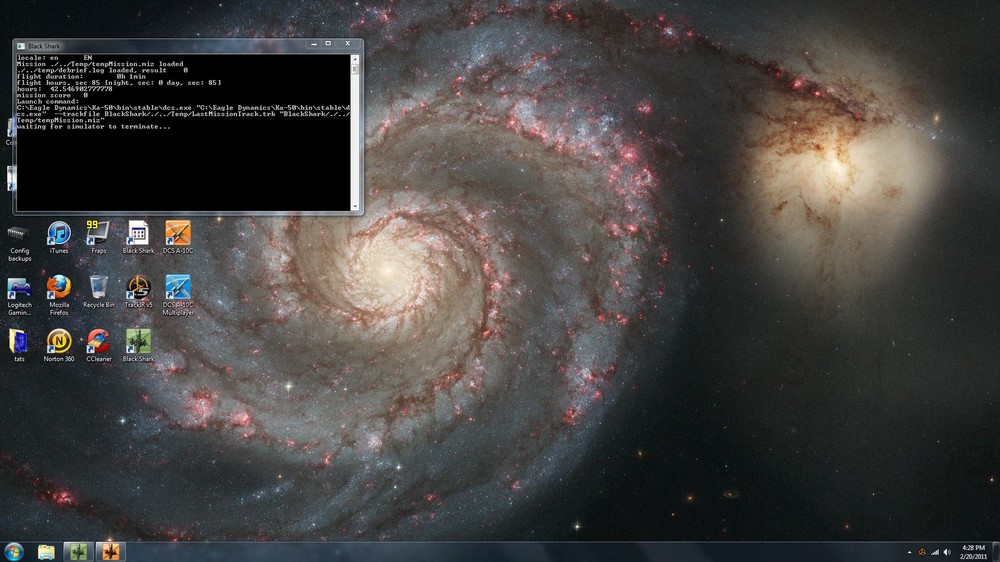The image size is (1000, 562).
Task: Select the CCleaner shortcut icon
Action: (98, 345)
